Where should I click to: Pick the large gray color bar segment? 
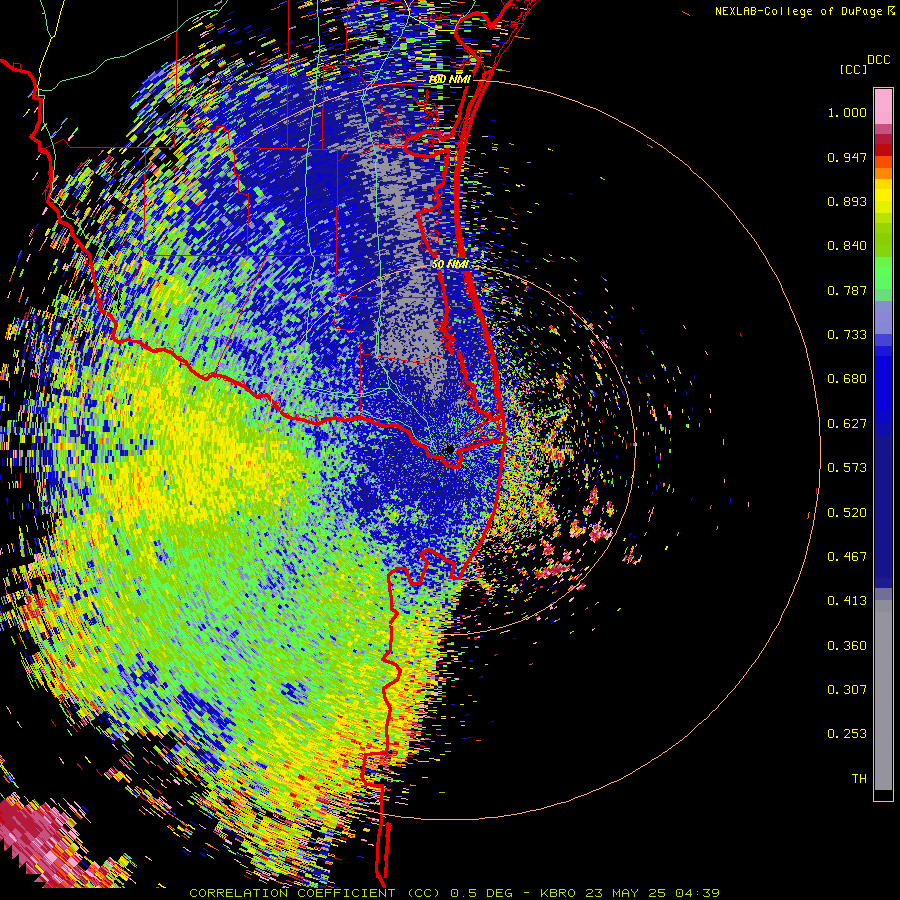pyautogui.click(x=883, y=695)
